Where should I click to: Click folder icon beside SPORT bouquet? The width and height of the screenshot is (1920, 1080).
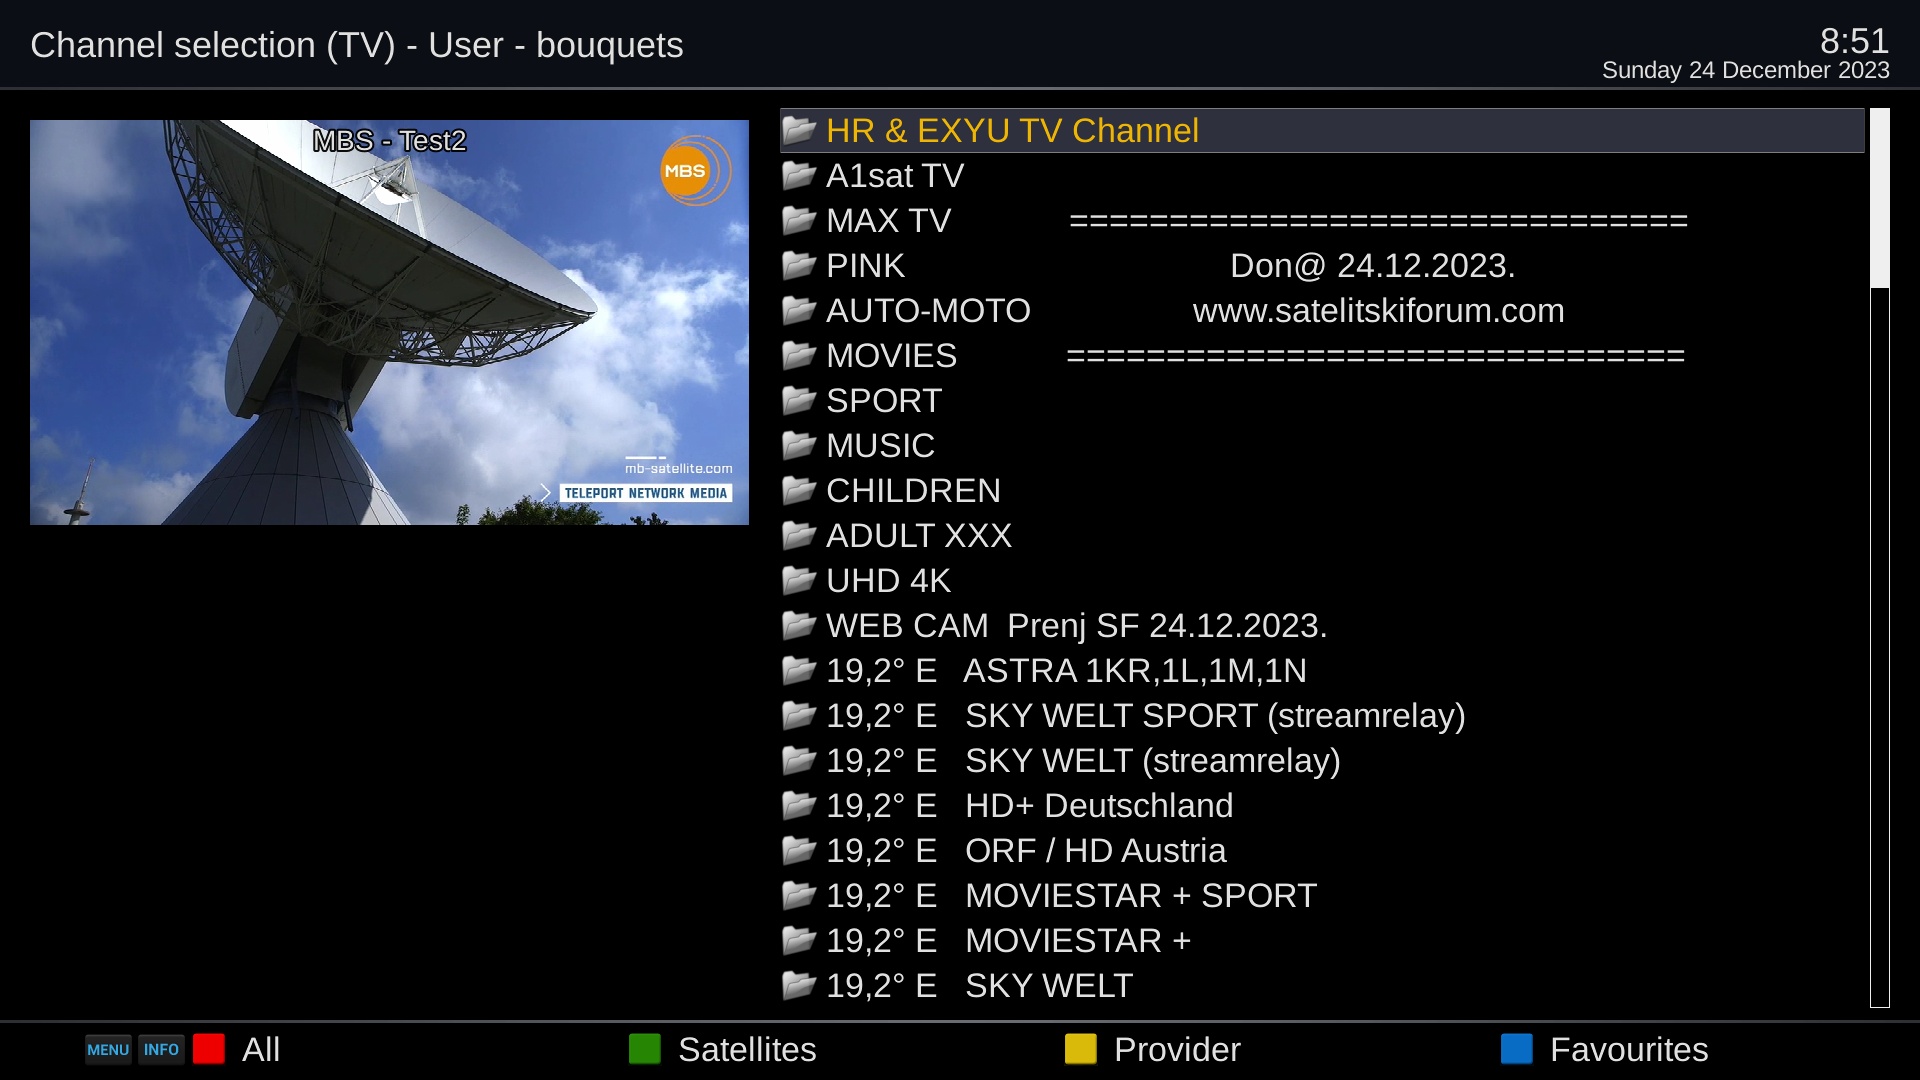799,400
